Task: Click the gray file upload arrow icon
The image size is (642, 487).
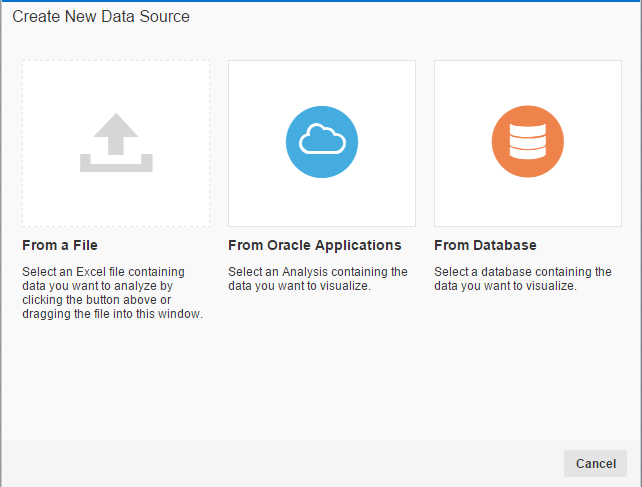Action: click(x=116, y=143)
